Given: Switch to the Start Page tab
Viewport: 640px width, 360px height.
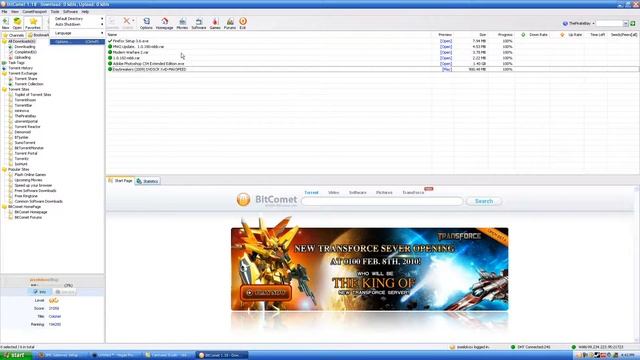Looking at the screenshot, I should (x=120, y=180).
